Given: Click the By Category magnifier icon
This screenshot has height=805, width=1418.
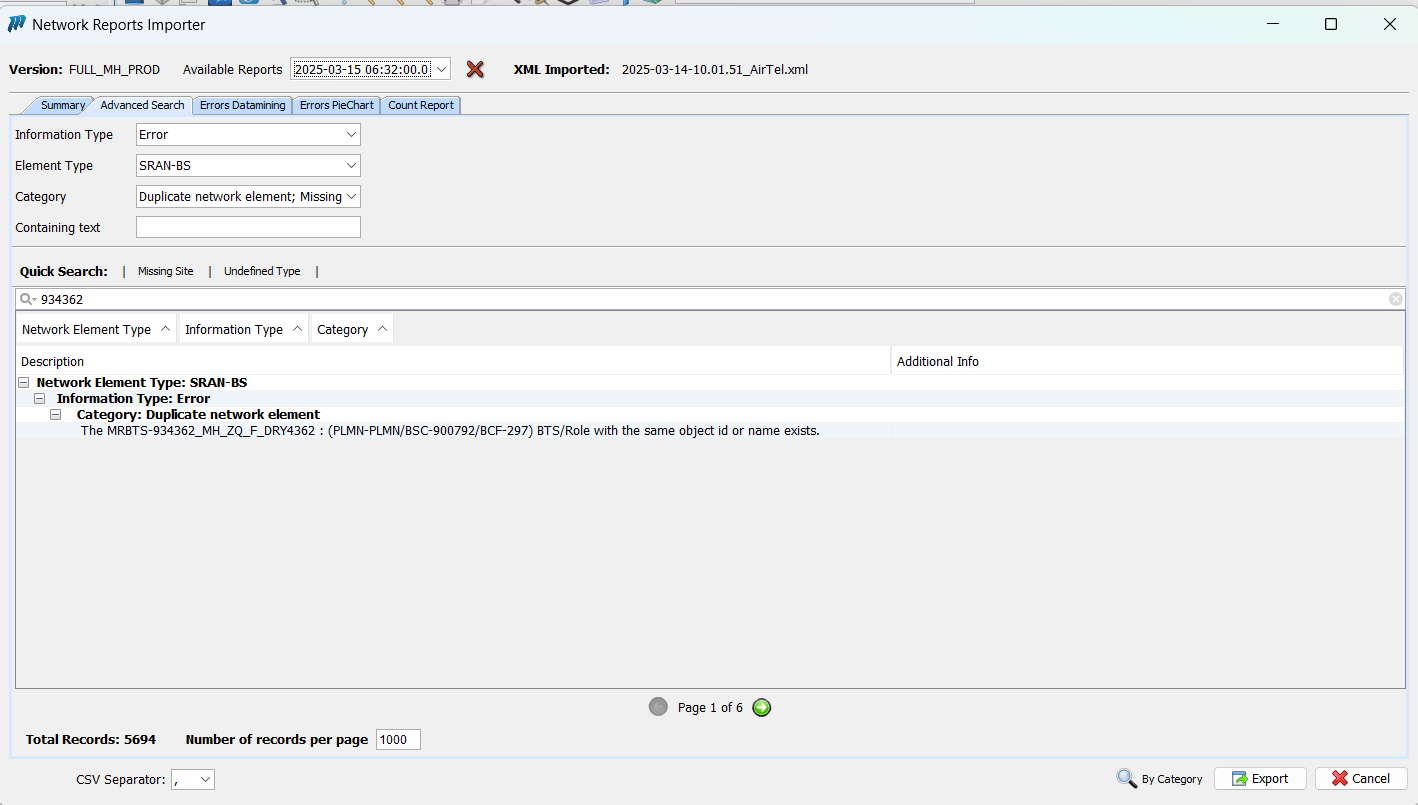Looking at the screenshot, I should coord(1127,778).
